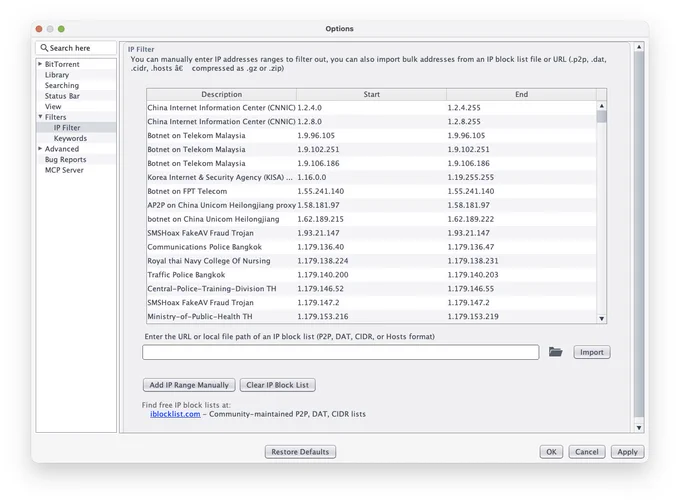Select the Communications Police Bangkok row
This screenshot has height=504, width=680.
(372, 247)
